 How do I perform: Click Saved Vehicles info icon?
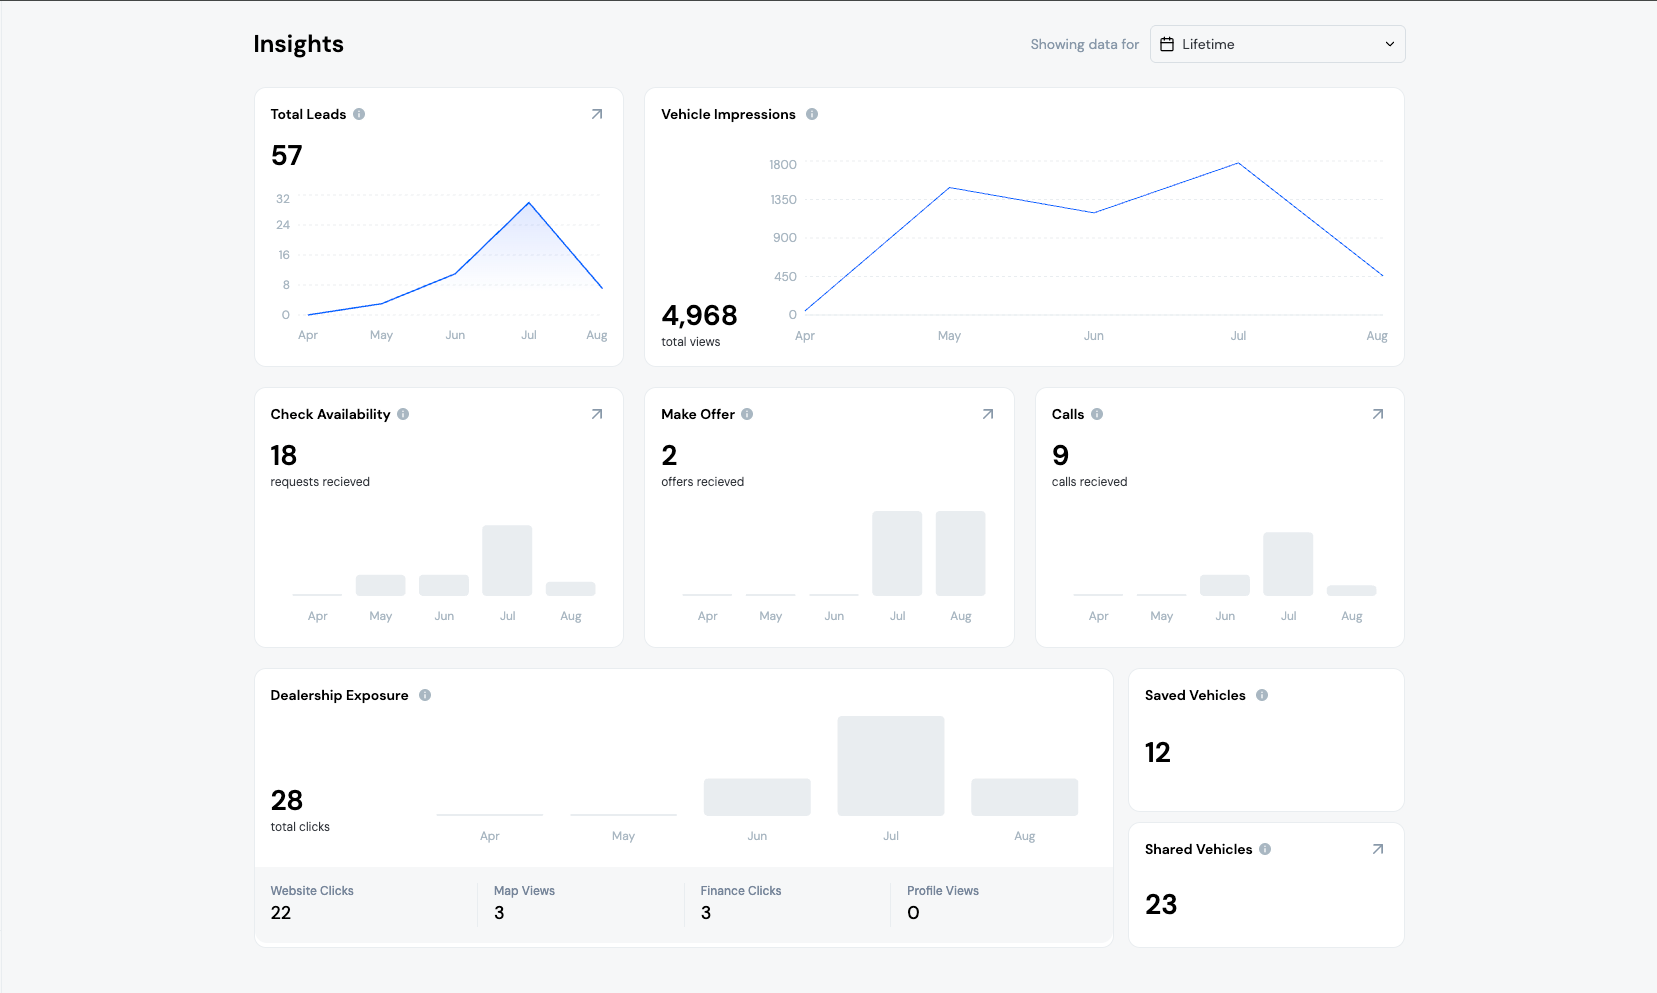[1262, 695]
